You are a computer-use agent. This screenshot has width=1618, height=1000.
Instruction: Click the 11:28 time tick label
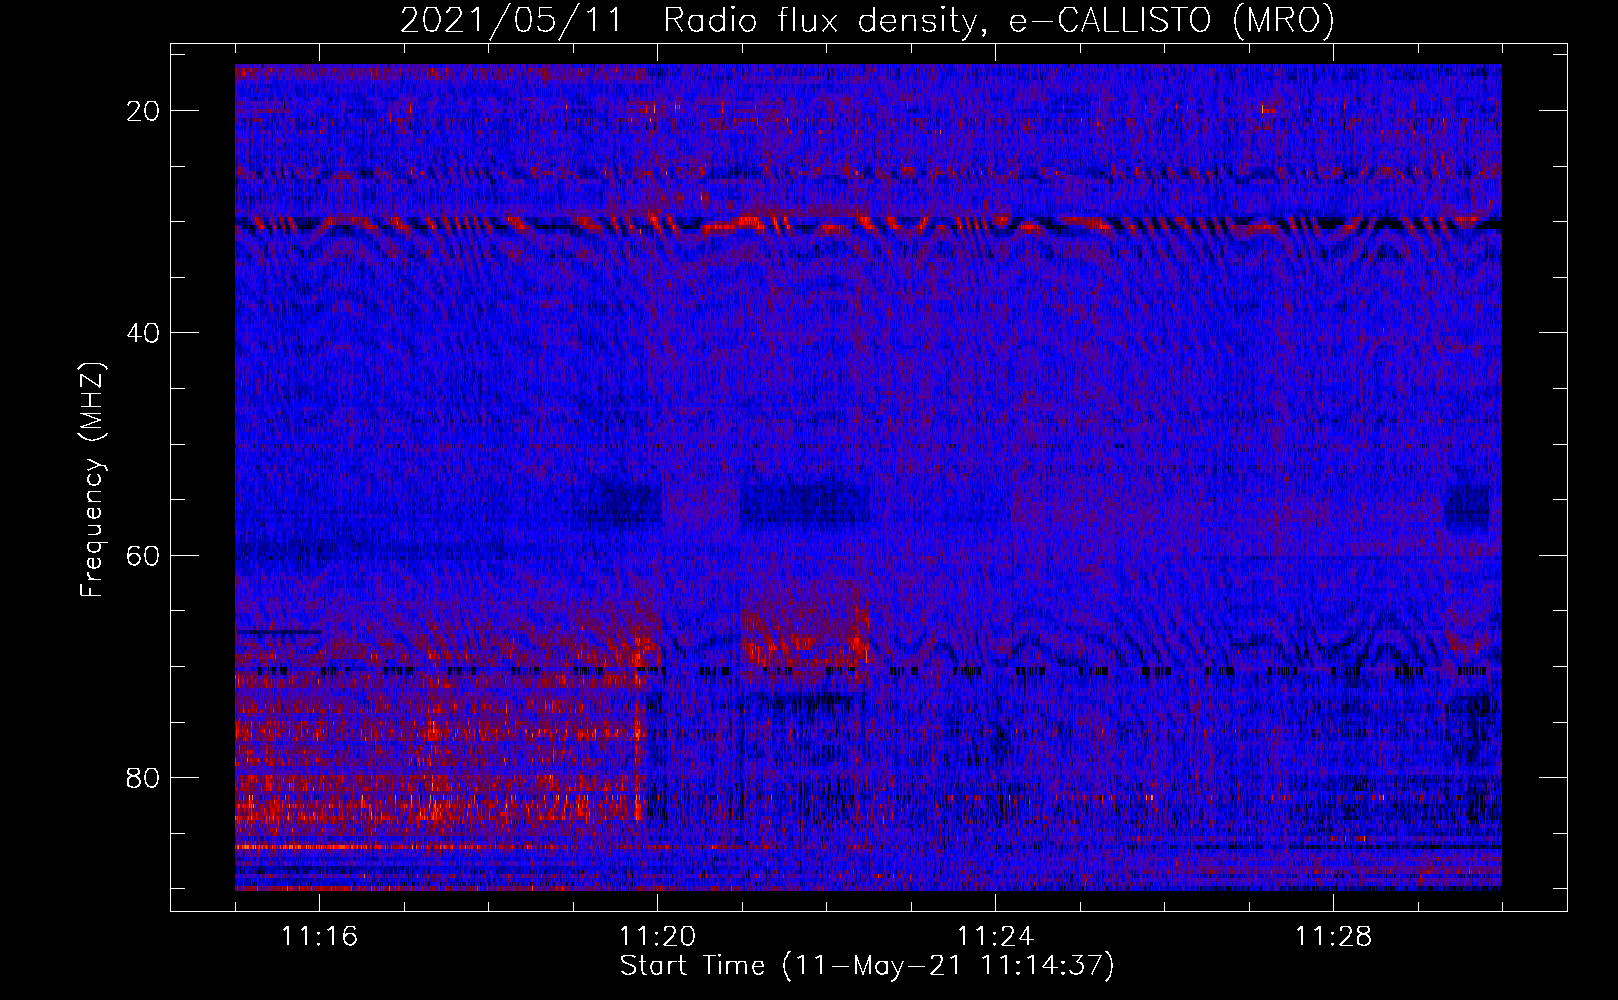pyautogui.click(x=1333, y=936)
